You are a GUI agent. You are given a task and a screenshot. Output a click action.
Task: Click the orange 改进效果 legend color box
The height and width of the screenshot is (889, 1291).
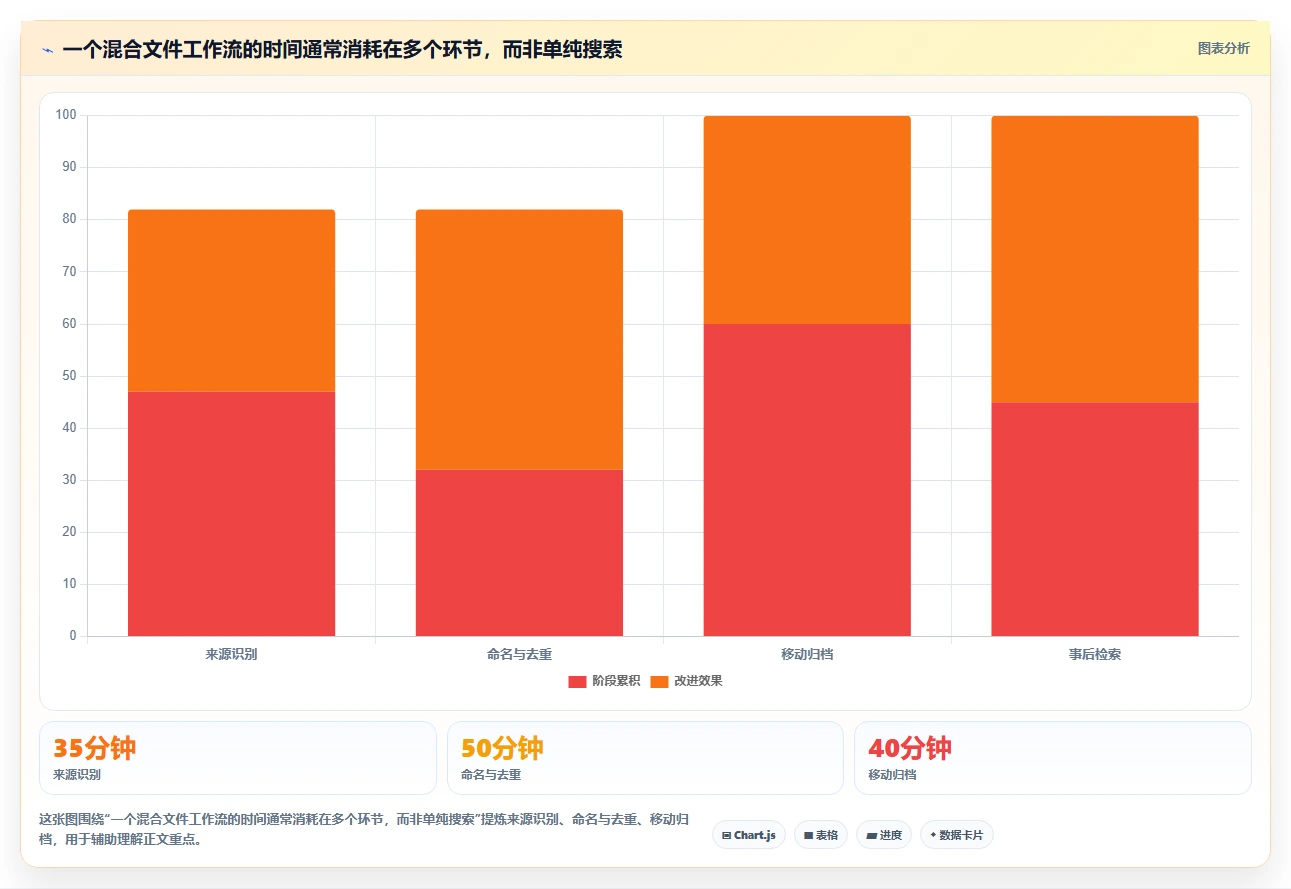tap(659, 681)
